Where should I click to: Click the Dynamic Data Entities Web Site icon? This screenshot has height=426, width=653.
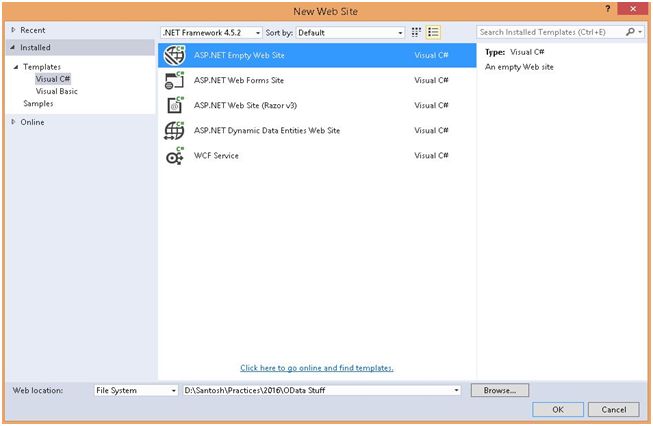(x=174, y=130)
